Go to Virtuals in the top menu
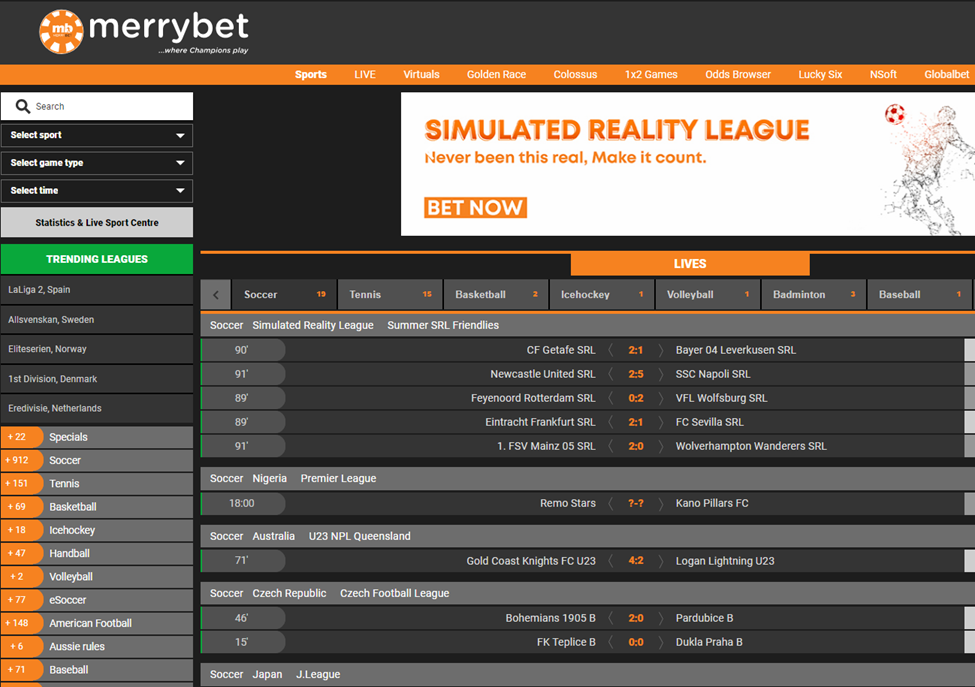This screenshot has height=687, width=975. (x=421, y=75)
